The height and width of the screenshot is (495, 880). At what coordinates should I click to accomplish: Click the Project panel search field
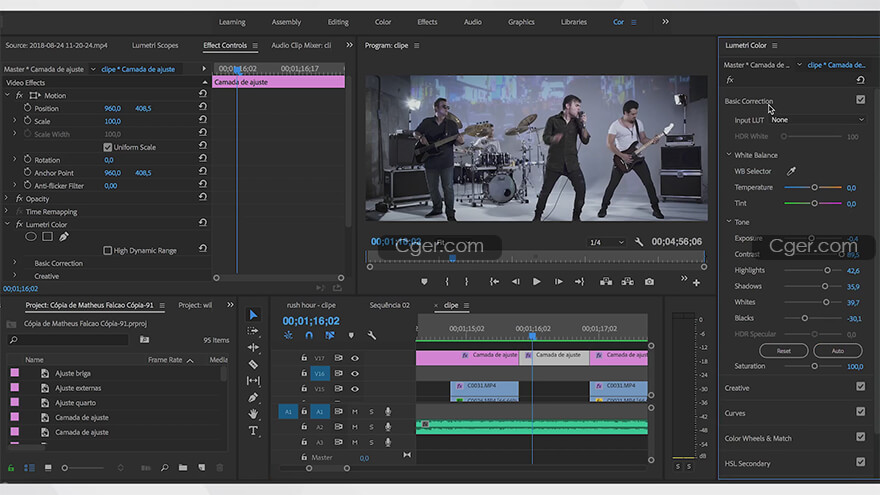(x=69, y=340)
